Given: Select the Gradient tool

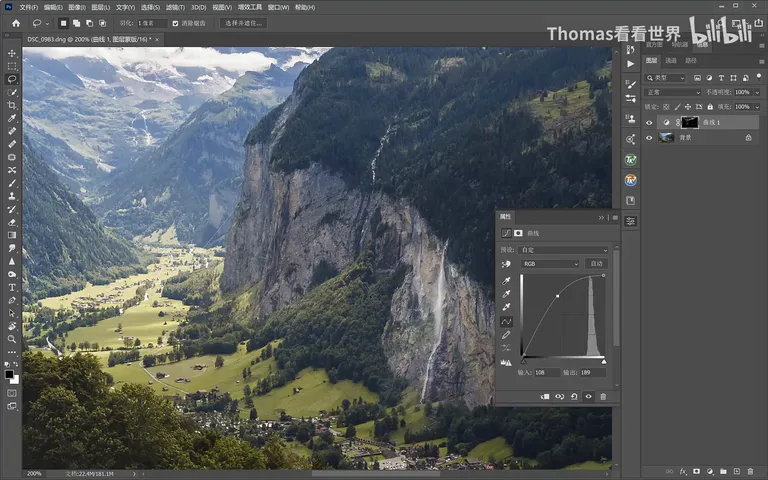Looking at the screenshot, I should [x=12, y=235].
